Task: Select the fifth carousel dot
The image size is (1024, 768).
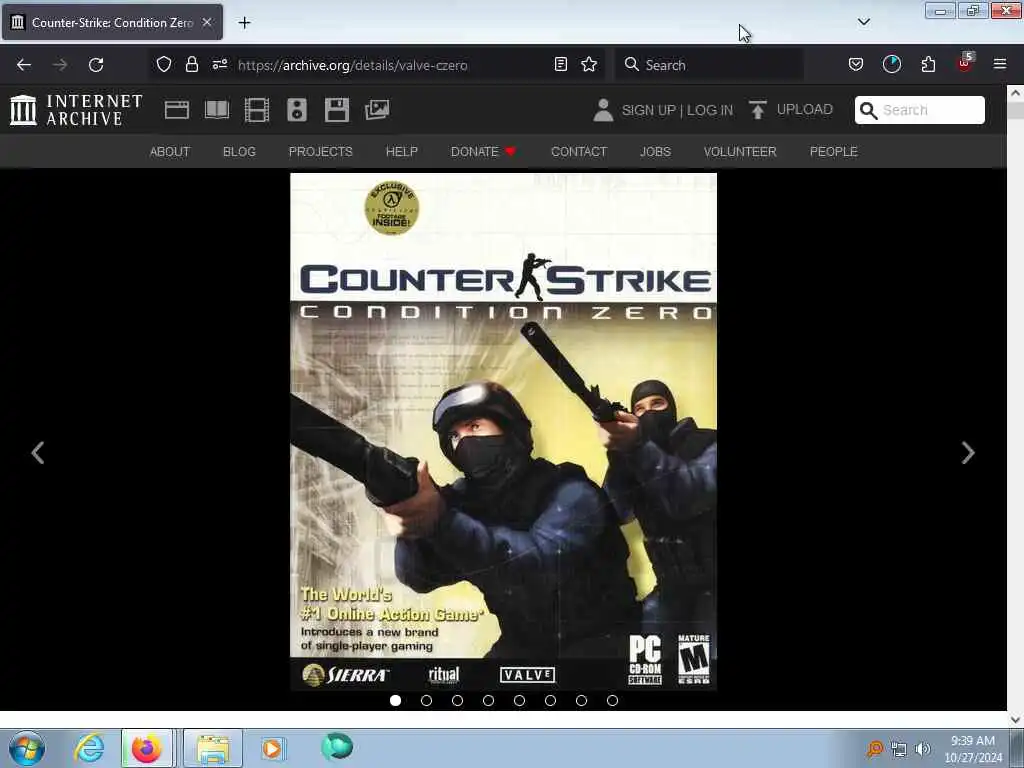Action: (519, 700)
